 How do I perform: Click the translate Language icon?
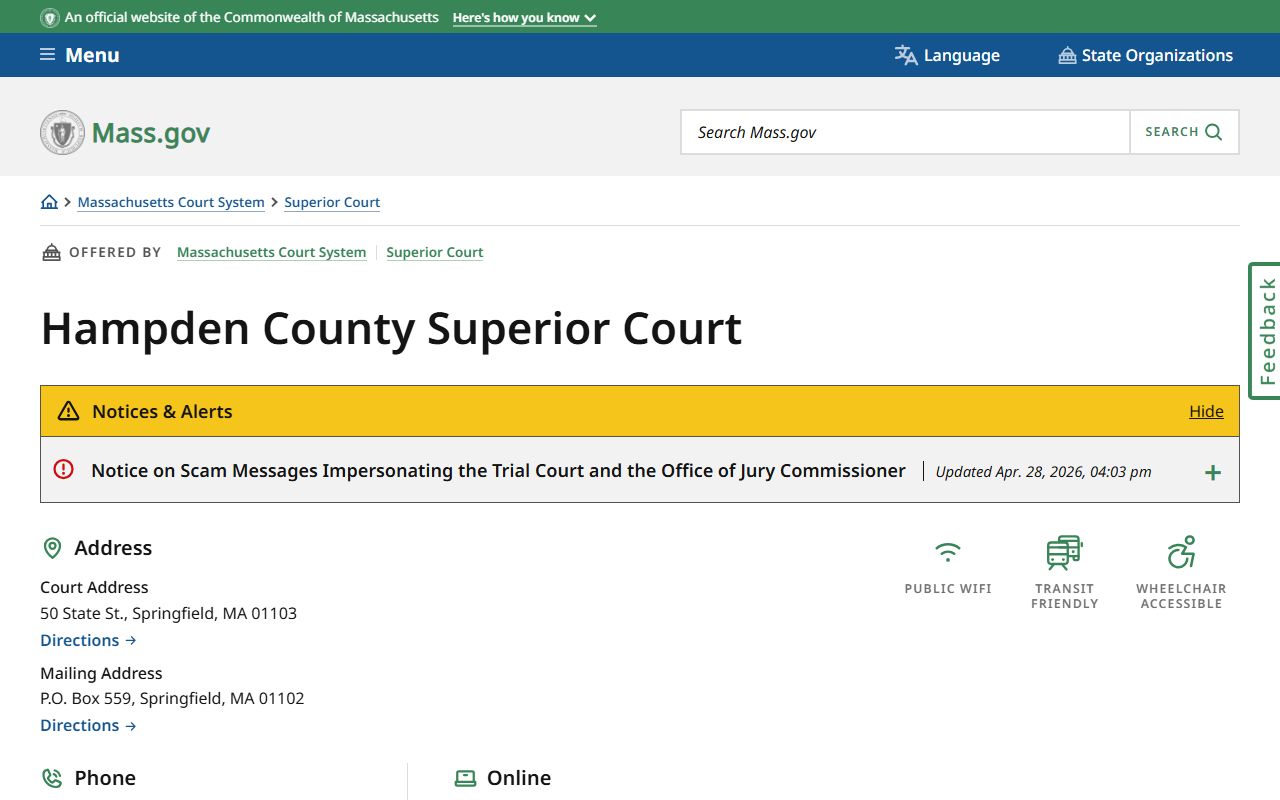(906, 55)
